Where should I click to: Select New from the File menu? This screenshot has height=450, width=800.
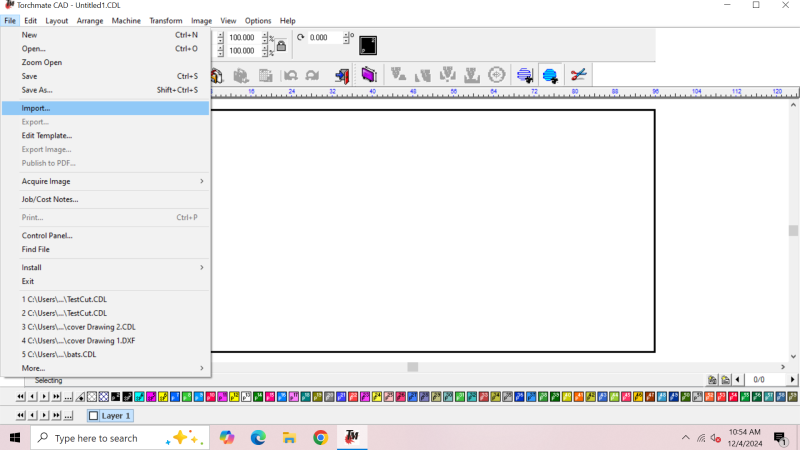[105, 35]
